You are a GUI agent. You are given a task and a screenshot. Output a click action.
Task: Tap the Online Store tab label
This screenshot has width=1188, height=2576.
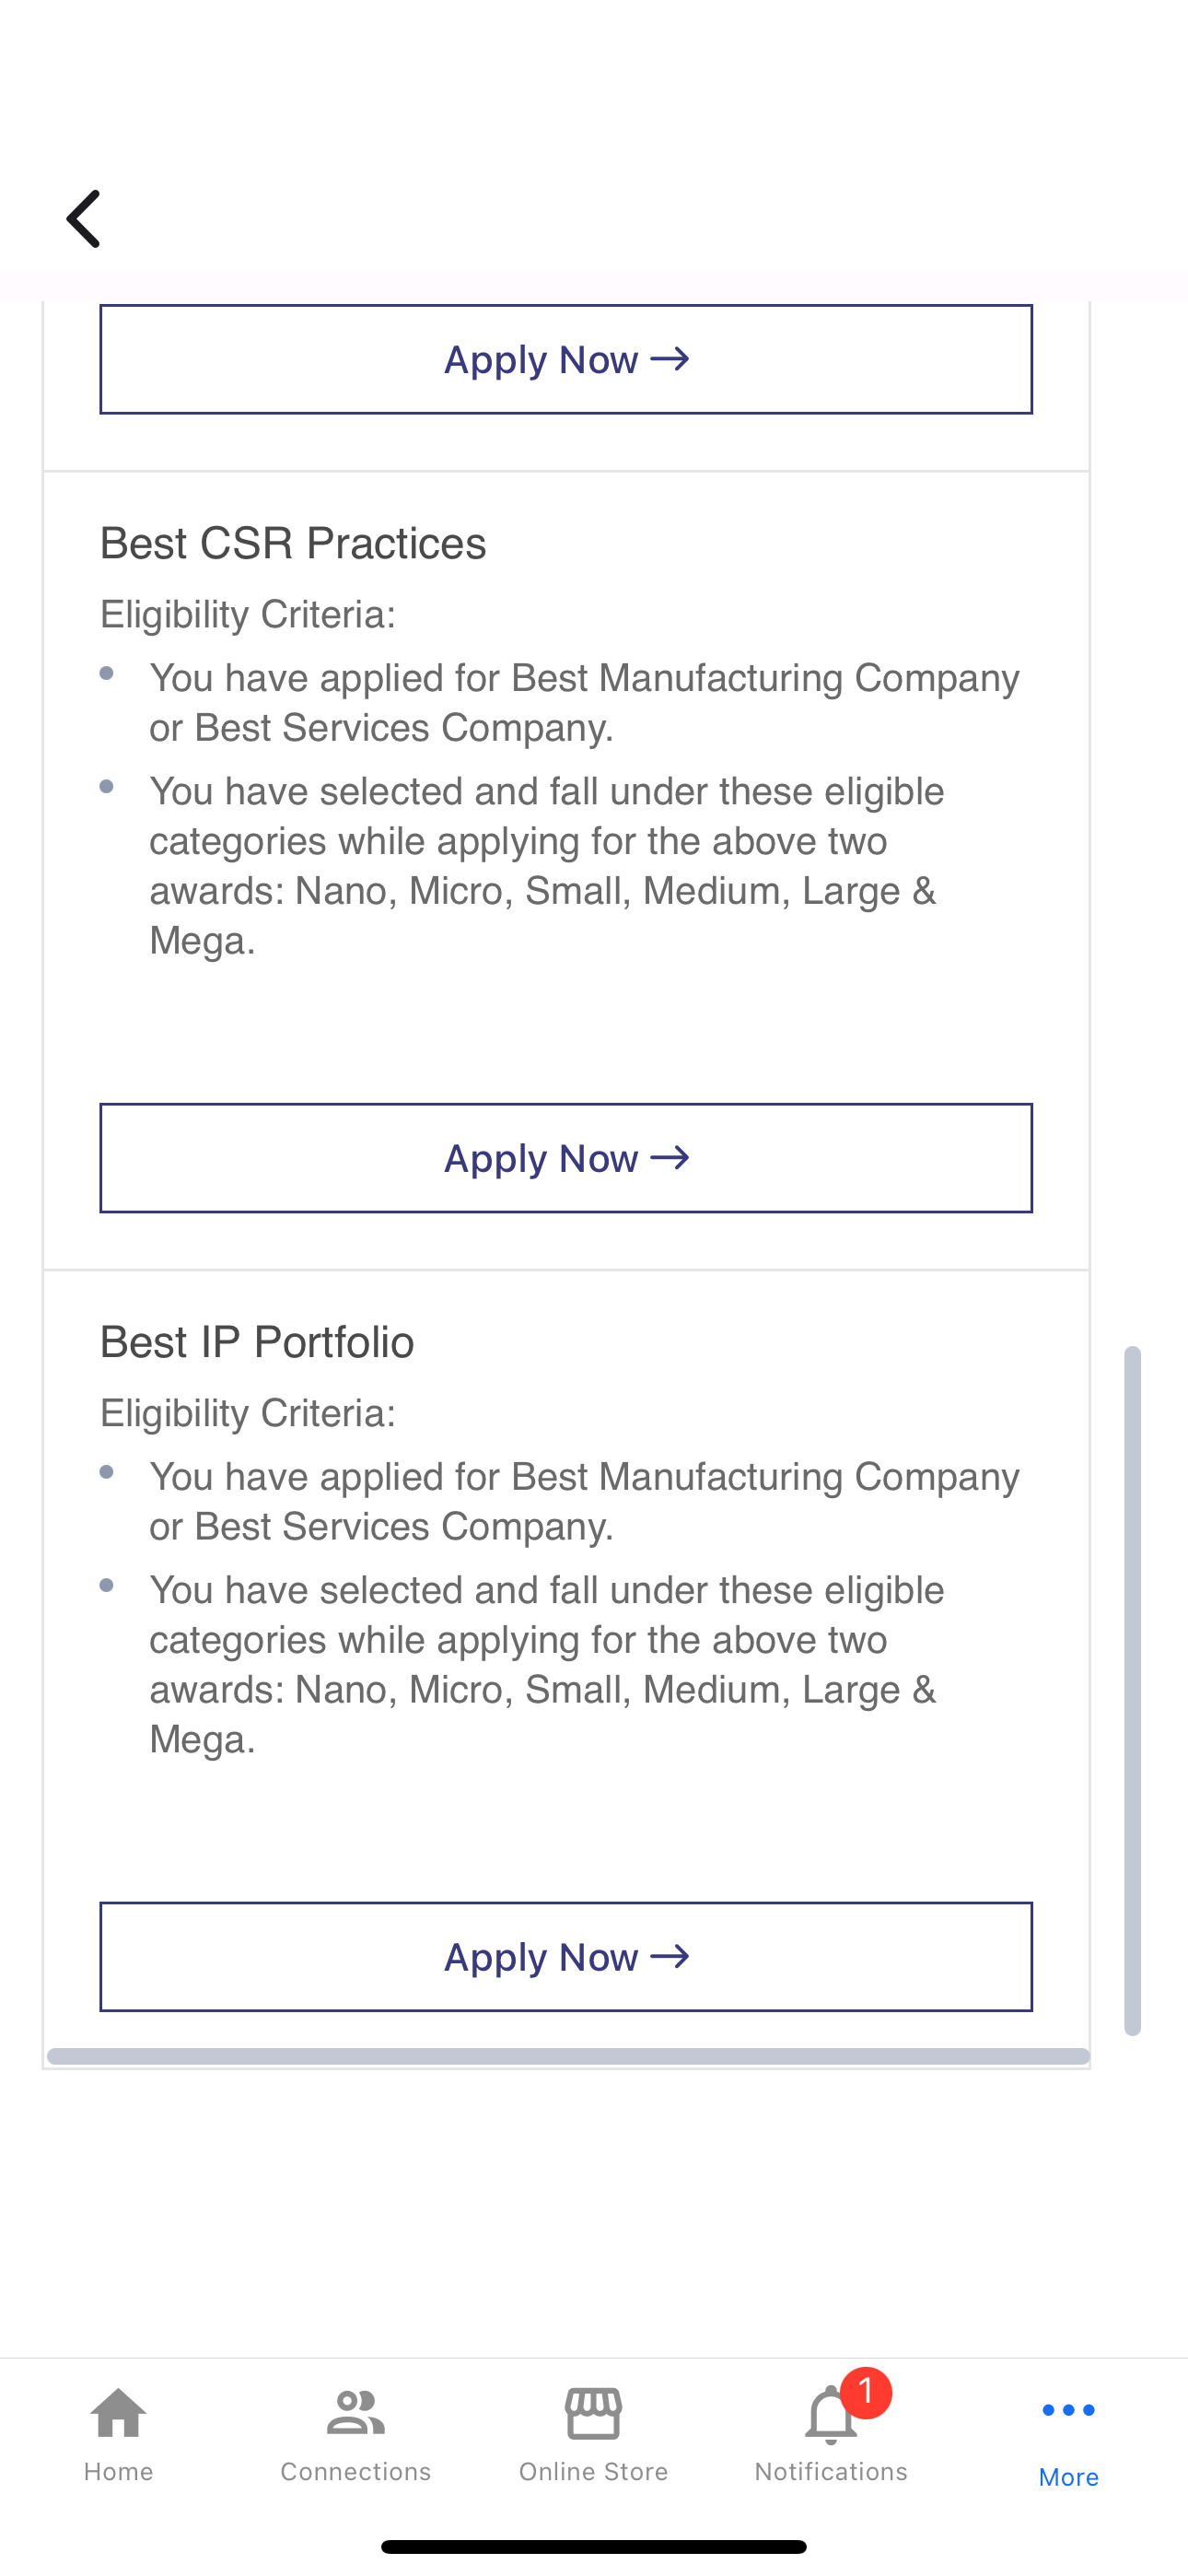[593, 2471]
